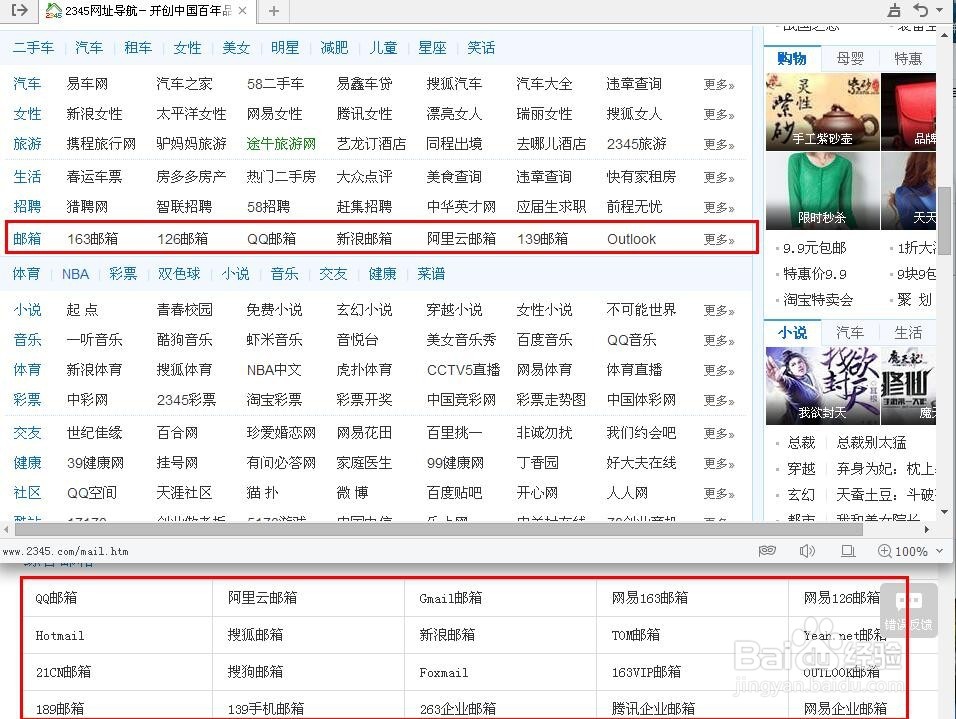956x719 pixels.
Task: Open the 世纪佳缘 link
Action: 95,433
